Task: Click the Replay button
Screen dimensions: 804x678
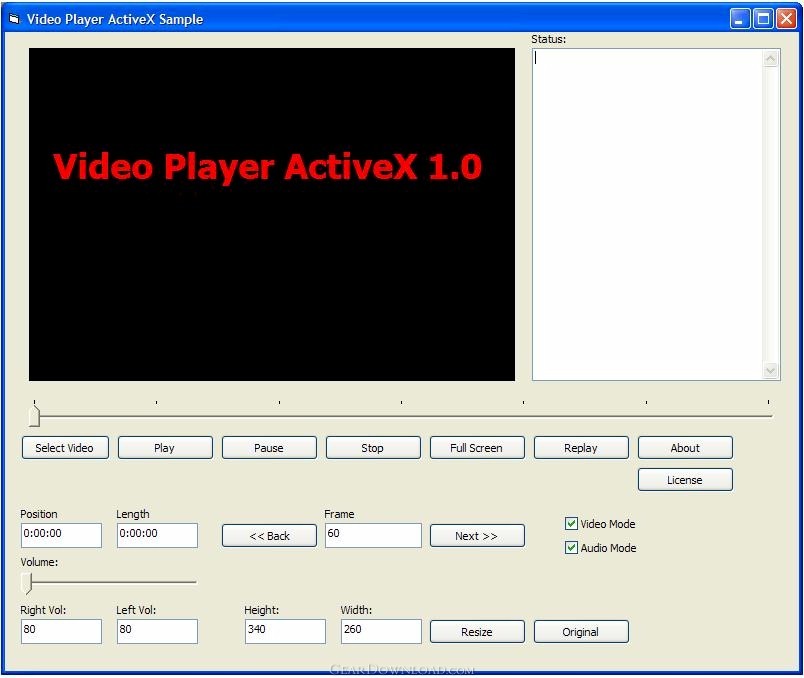Action: [581, 448]
